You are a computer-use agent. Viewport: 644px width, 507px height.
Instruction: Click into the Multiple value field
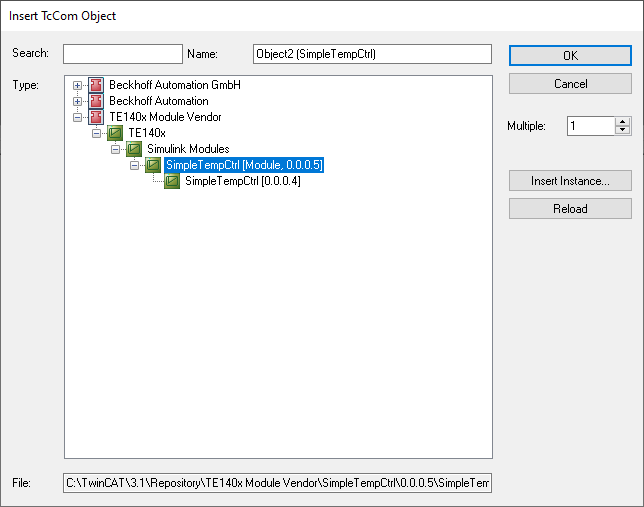pyautogui.click(x=591, y=126)
